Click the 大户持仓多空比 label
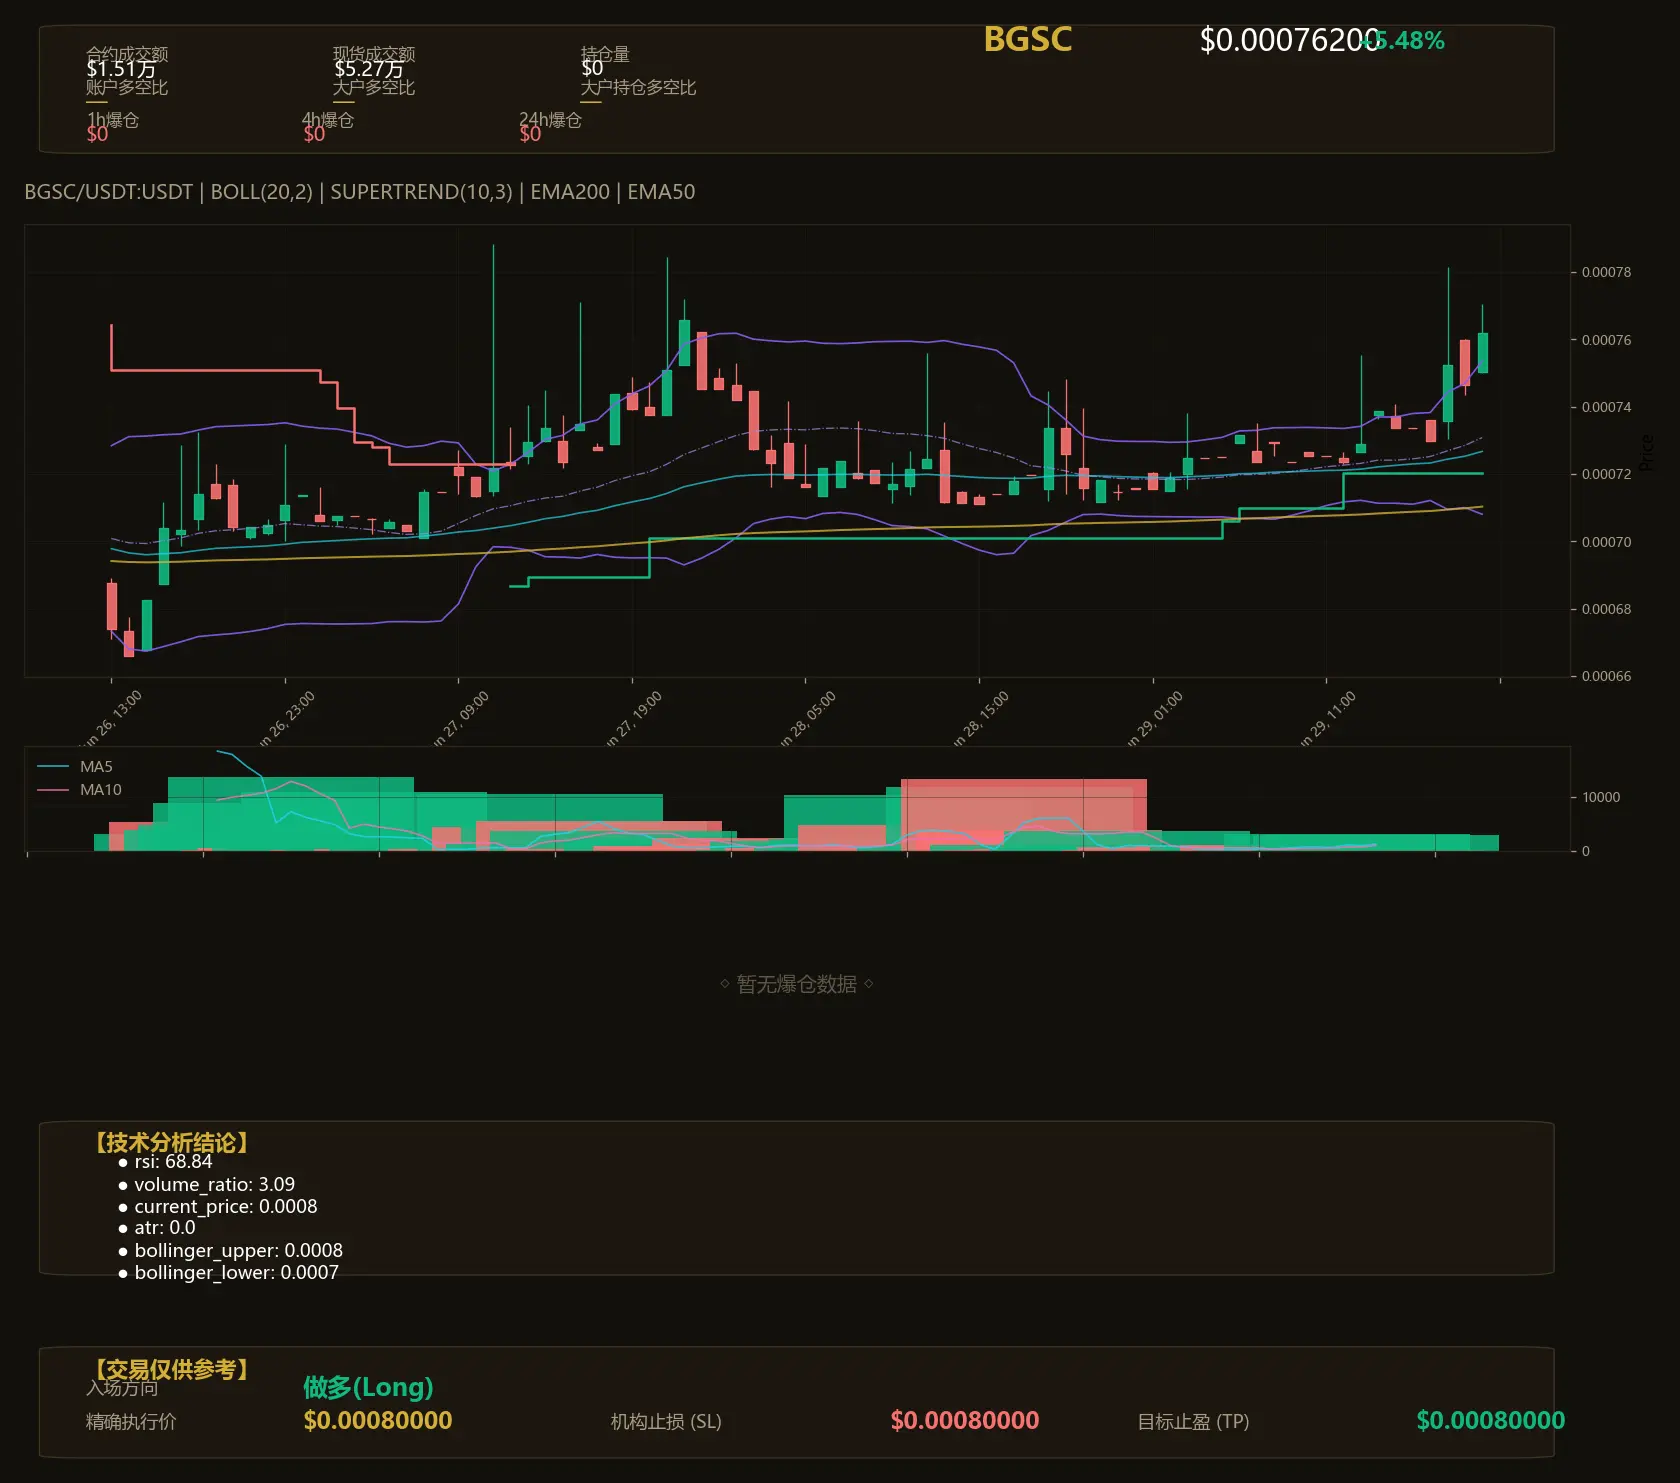The width and height of the screenshot is (1680, 1483). 638,87
